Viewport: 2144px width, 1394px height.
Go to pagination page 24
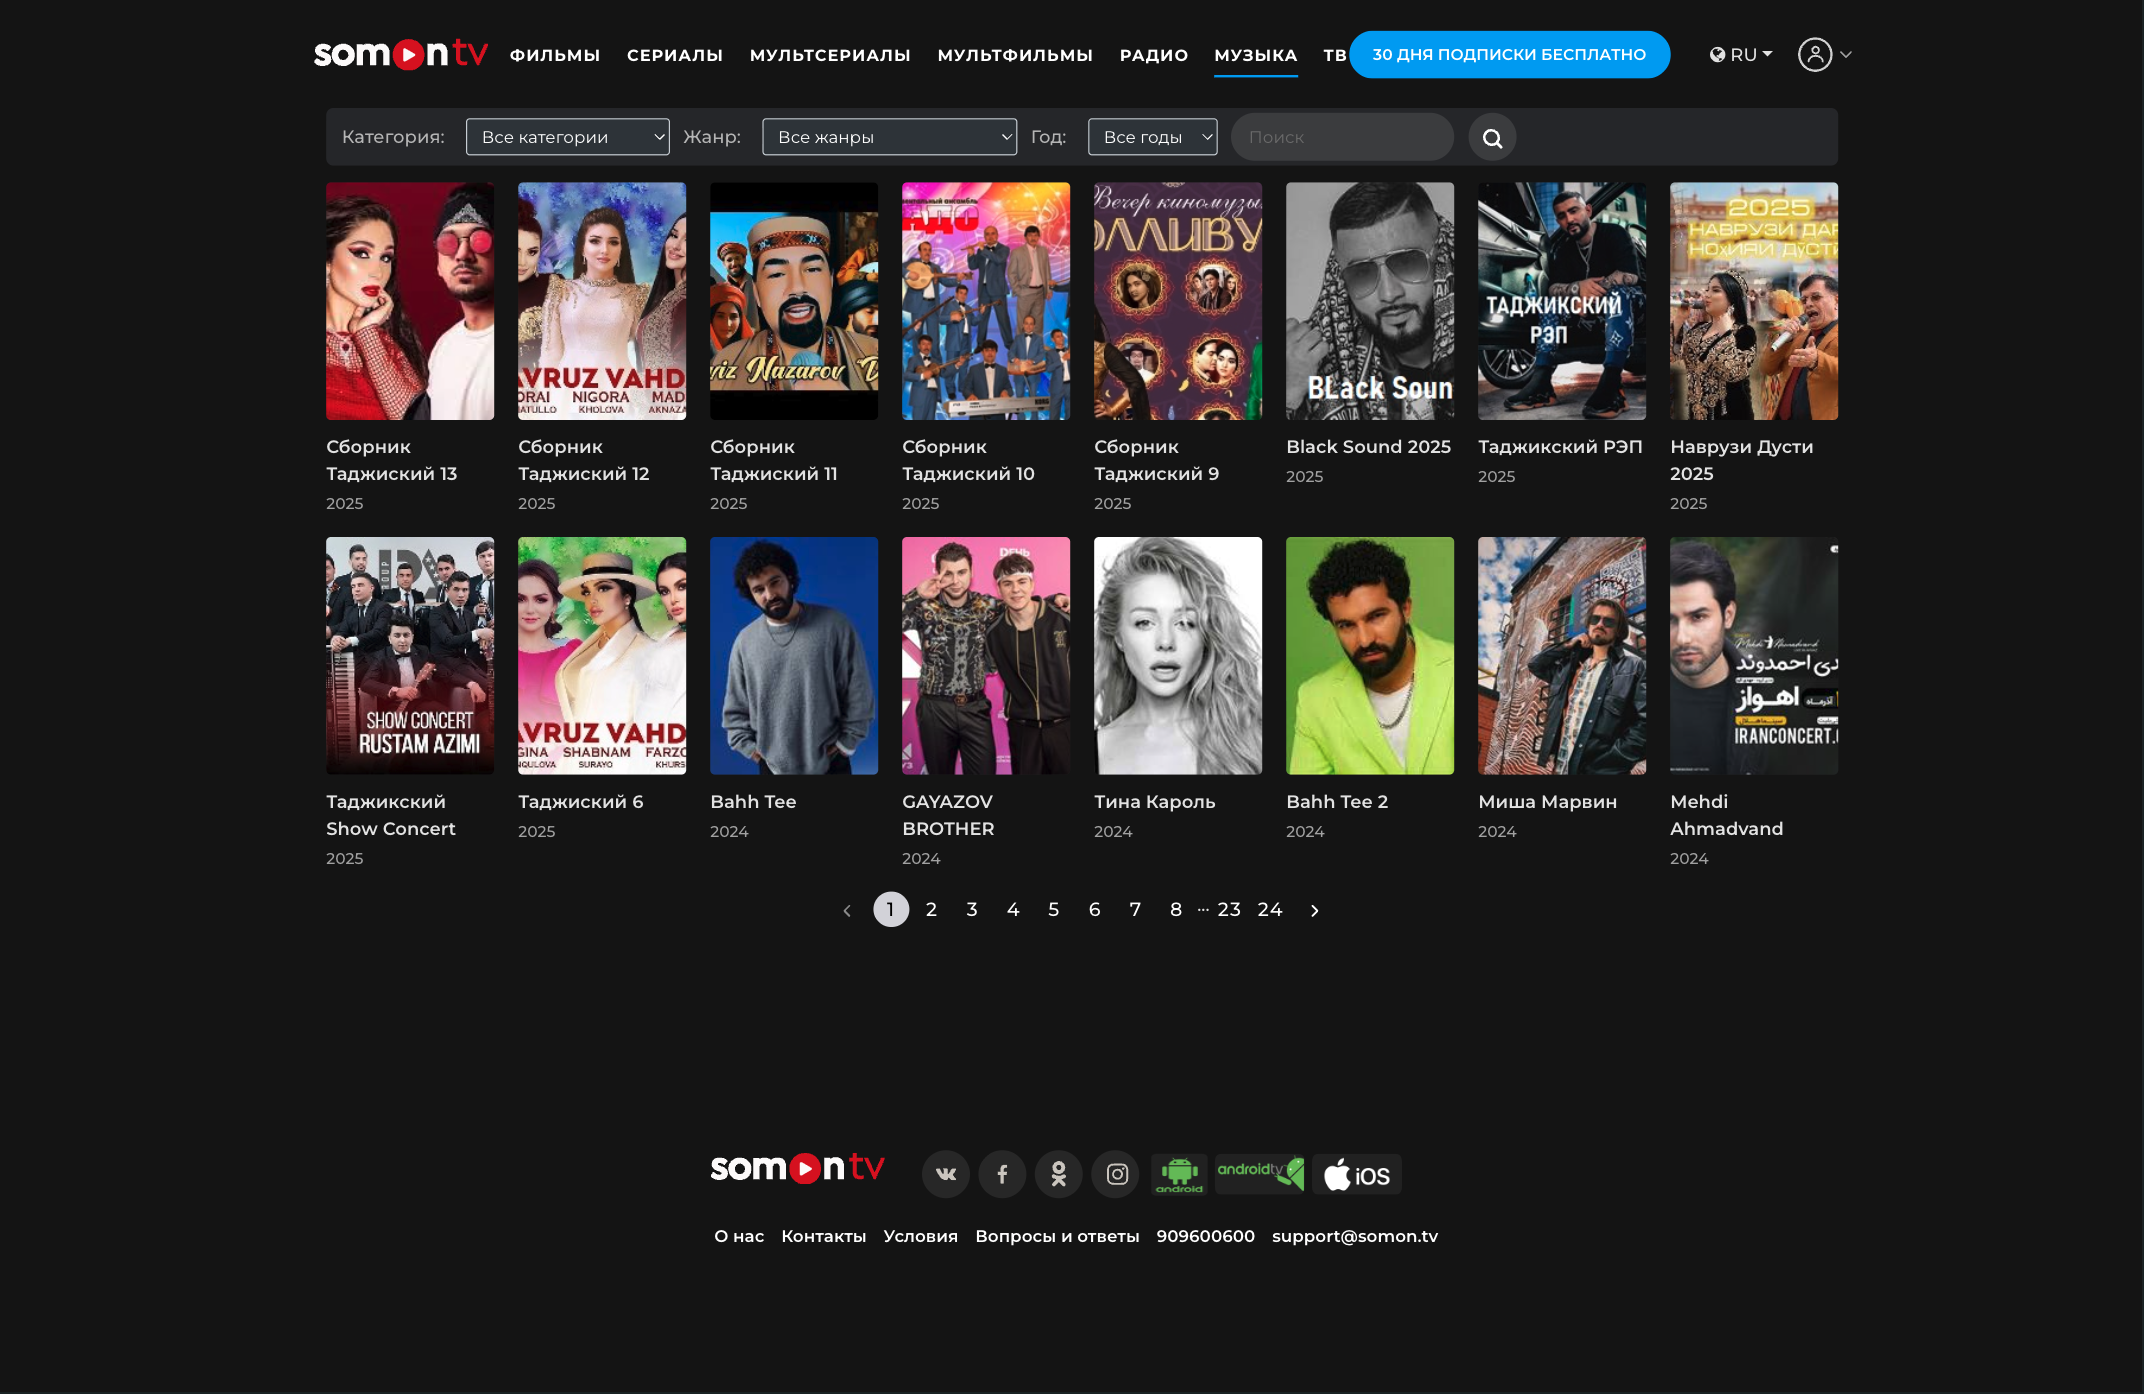click(x=1270, y=909)
